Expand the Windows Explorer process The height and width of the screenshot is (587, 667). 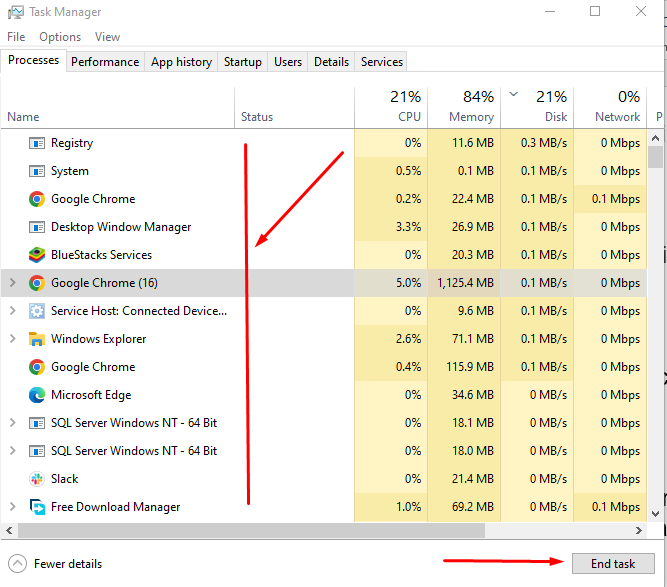tap(12, 339)
